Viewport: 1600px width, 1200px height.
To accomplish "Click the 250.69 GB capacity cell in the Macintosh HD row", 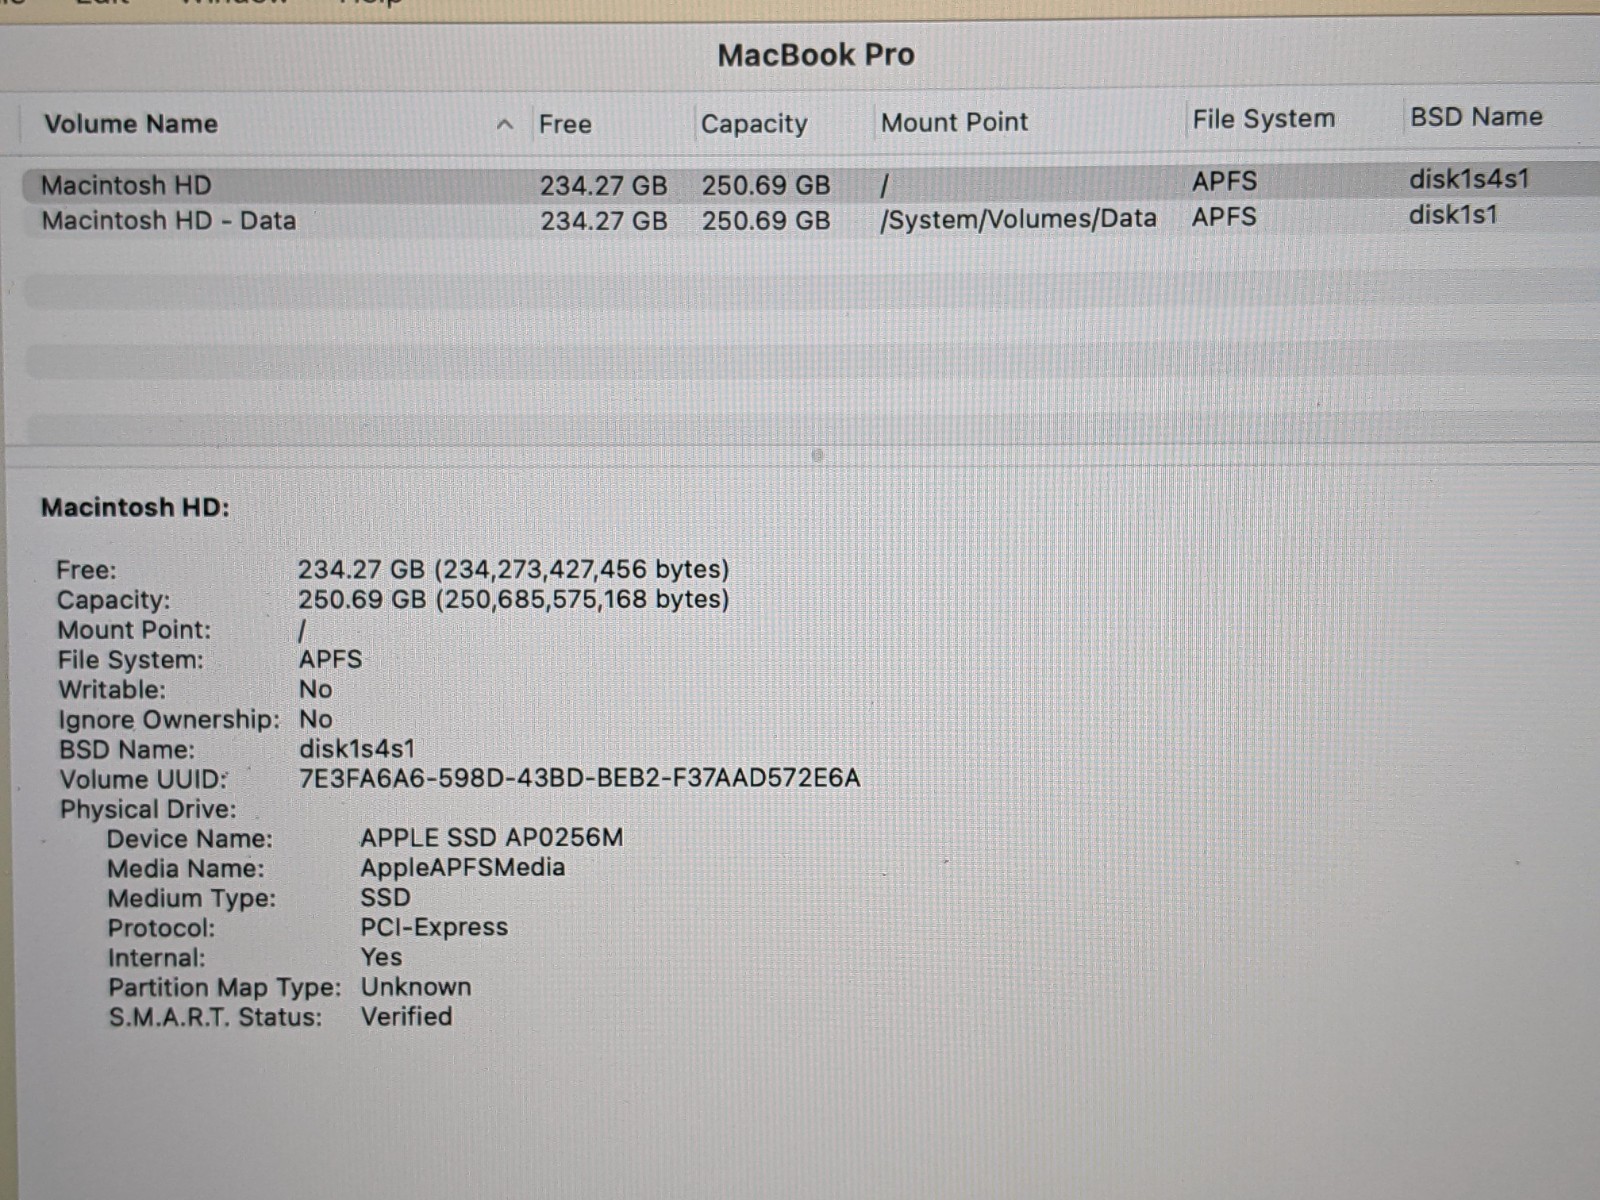I will click(x=765, y=186).
